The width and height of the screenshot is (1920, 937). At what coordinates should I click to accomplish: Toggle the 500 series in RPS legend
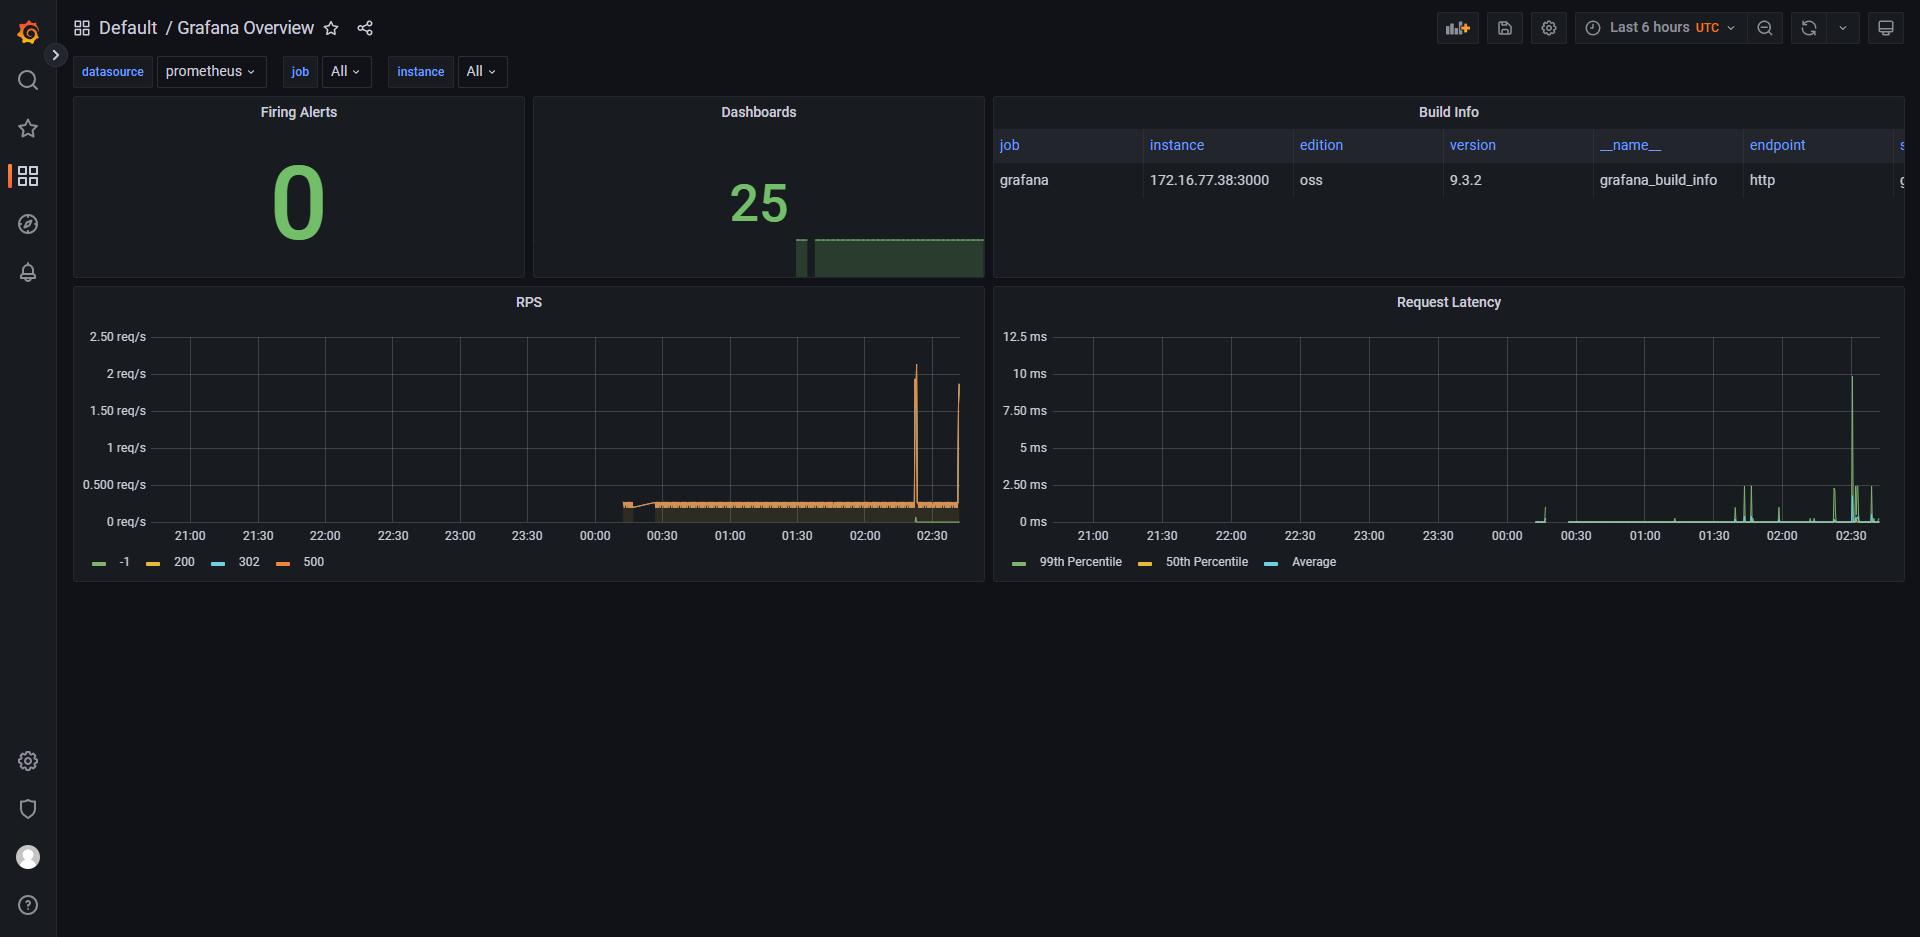coord(313,562)
